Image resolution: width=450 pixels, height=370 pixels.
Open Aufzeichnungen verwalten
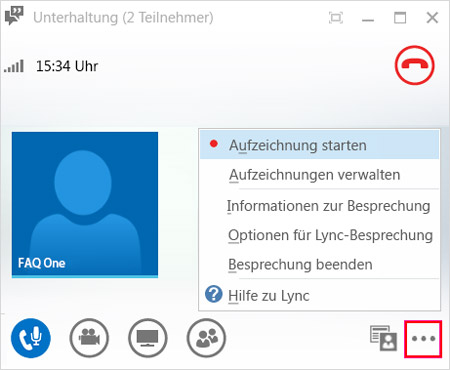[319, 175]
